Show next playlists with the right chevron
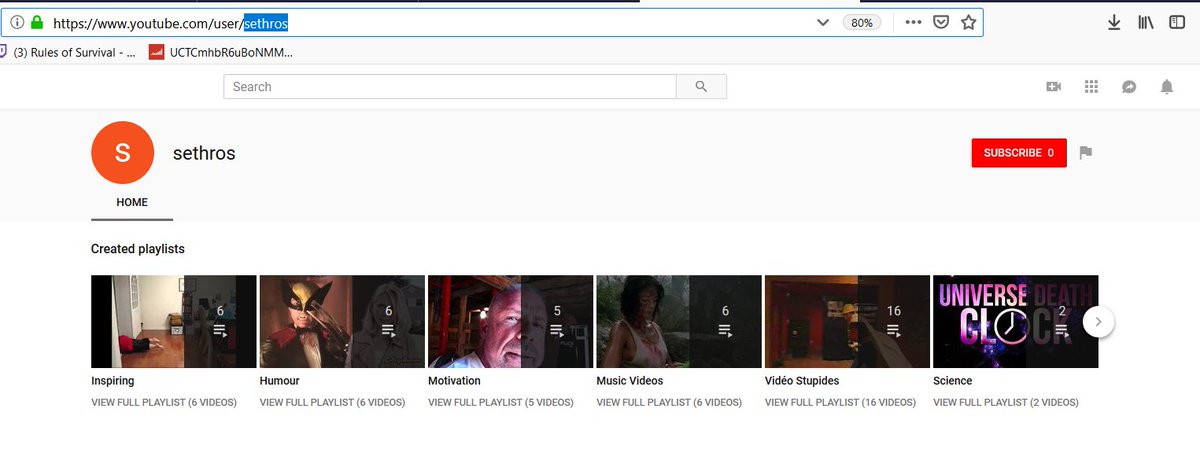 point(1098,322)
